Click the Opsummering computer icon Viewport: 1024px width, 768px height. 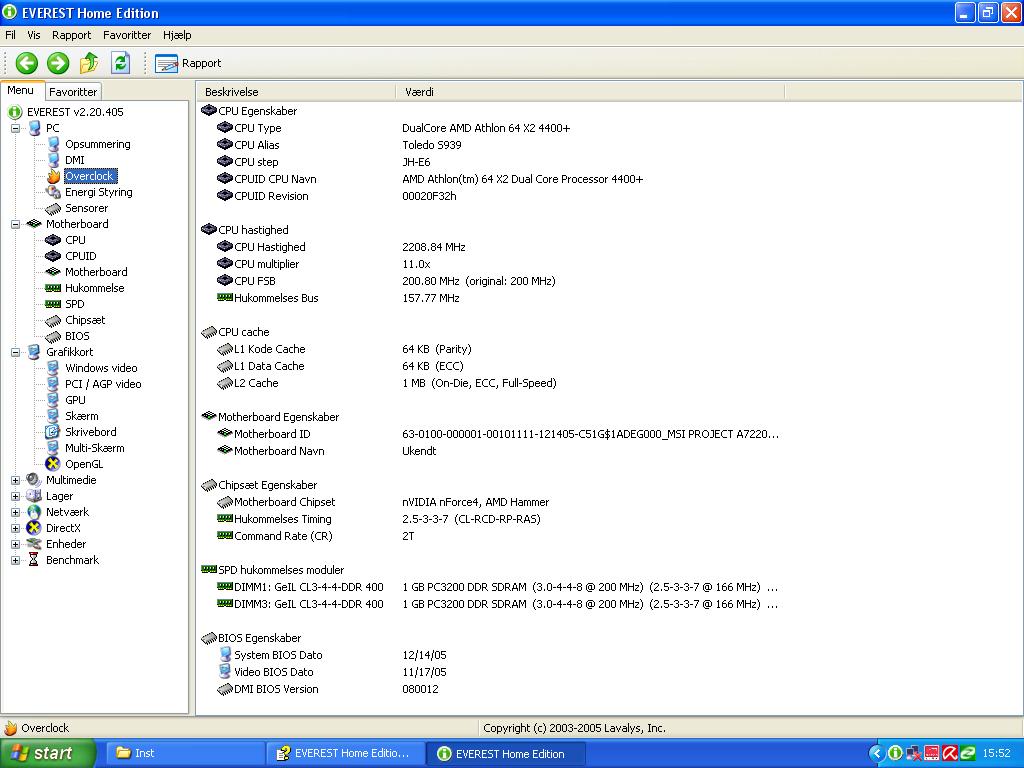(x=53, y=144)
